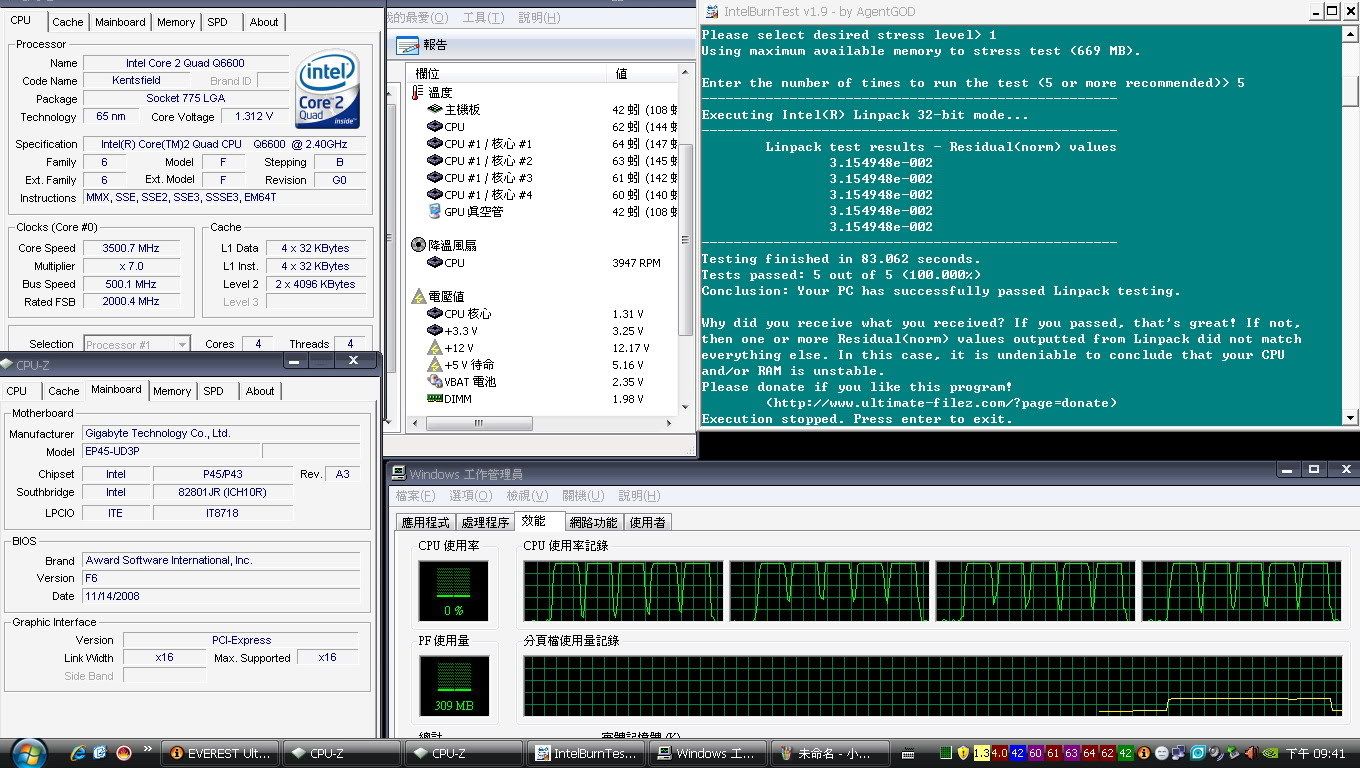Open the 工具(T) menu in EVEREST
This screenshot has width=1360, height=768.
[x=483, y=18]
